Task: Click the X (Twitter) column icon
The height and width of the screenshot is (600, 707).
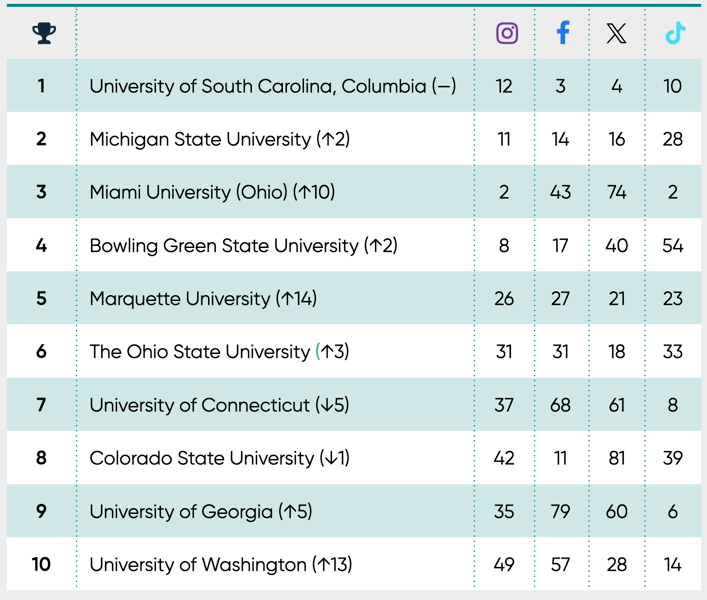Action: (616, 33)
